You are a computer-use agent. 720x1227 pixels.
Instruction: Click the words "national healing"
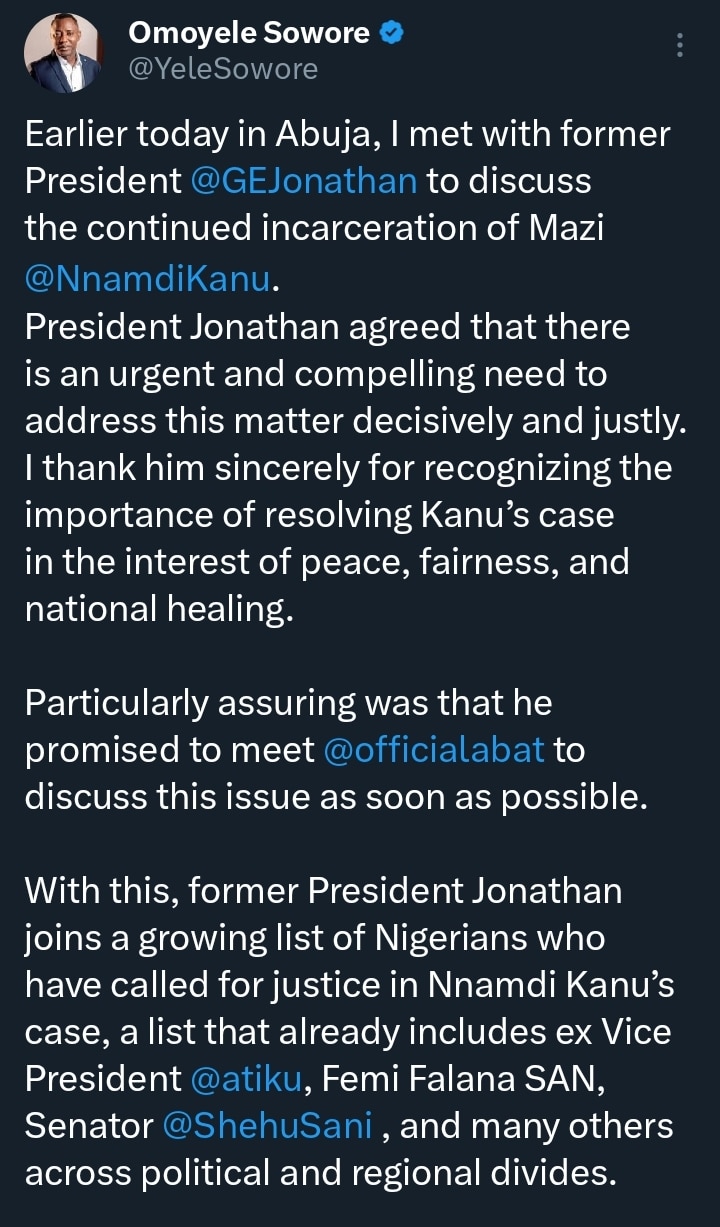tap(158, 609)
